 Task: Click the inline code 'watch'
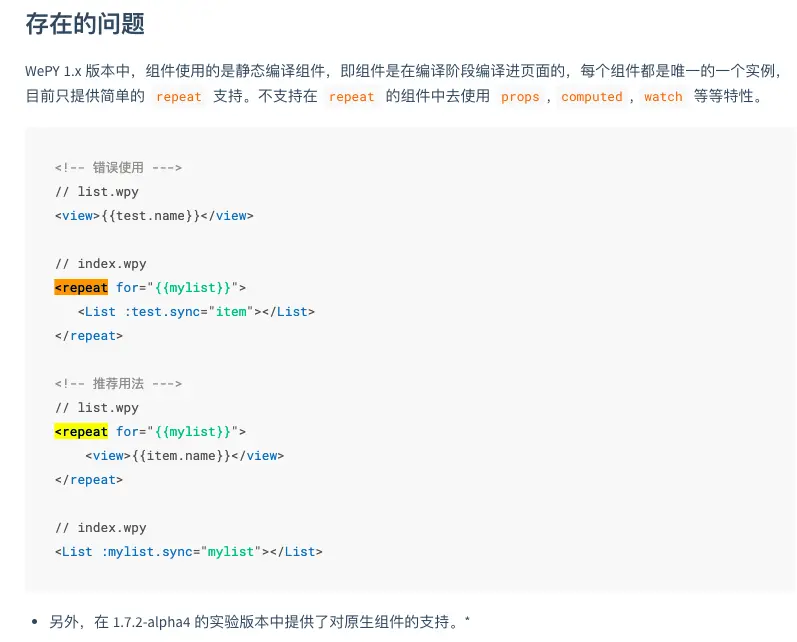pyautogui.click(x=663, y=97)
